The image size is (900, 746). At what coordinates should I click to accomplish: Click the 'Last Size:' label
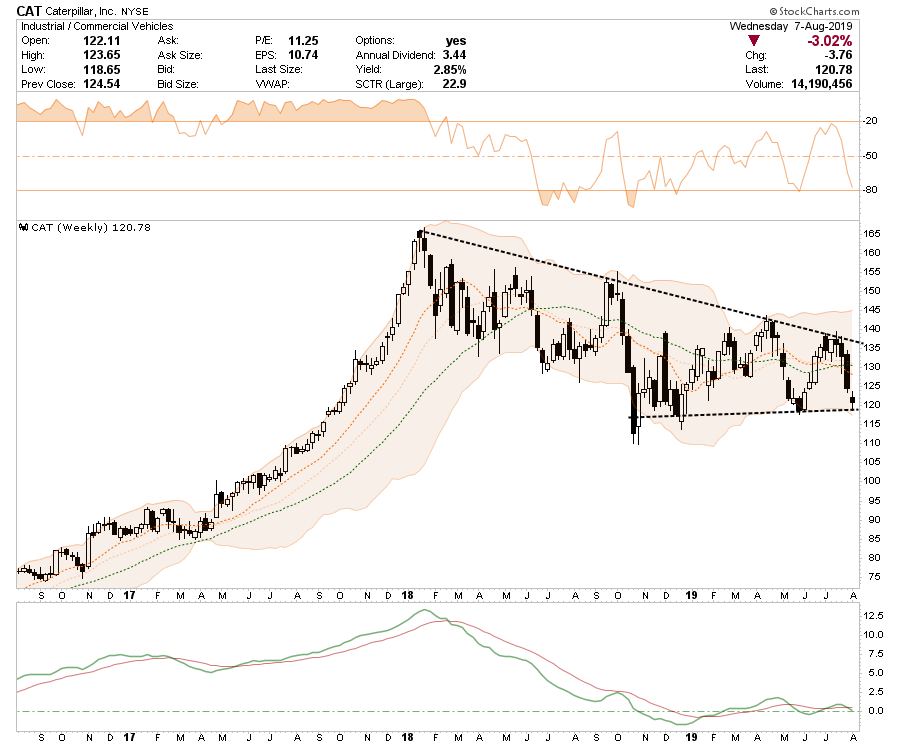tap(279, 69)
